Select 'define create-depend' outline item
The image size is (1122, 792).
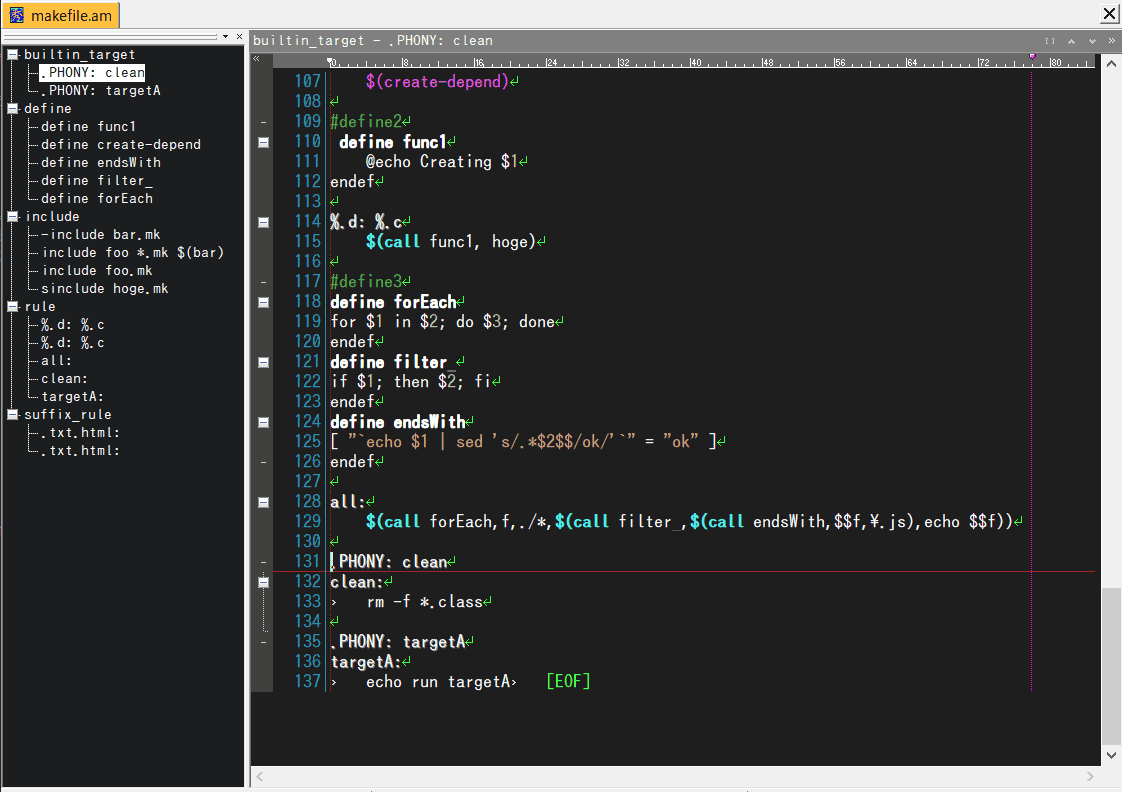click(121, 145)
